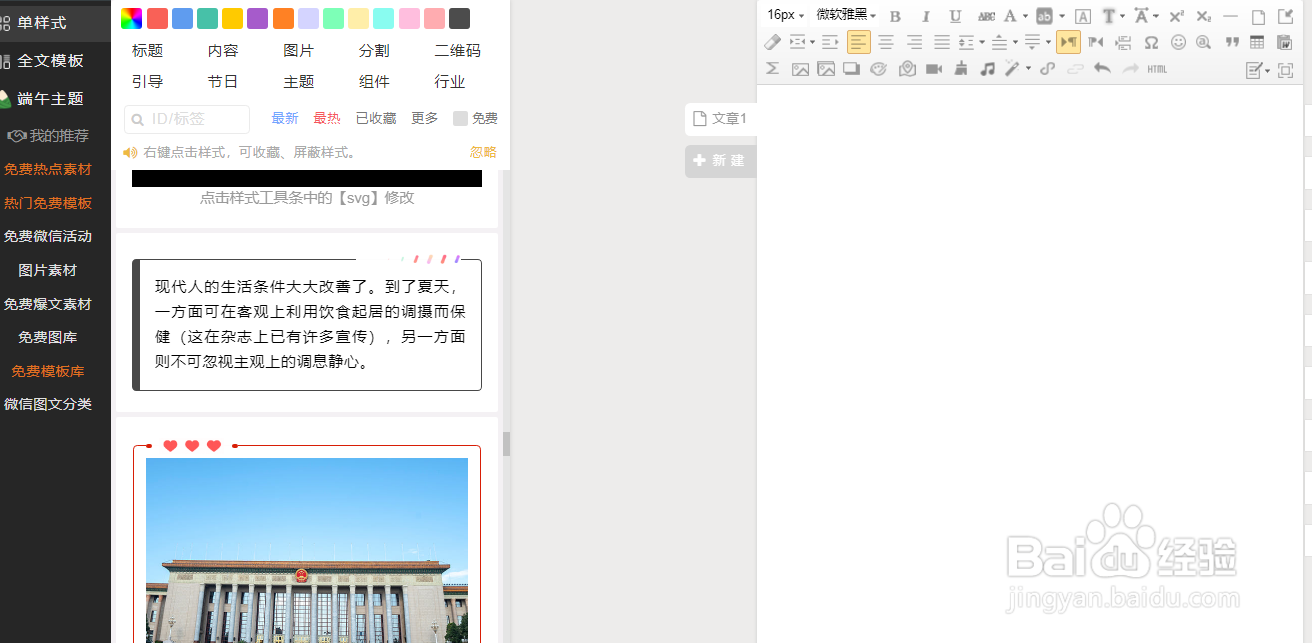
Task: Switch to HTML source view
Action: point(1157,69)
